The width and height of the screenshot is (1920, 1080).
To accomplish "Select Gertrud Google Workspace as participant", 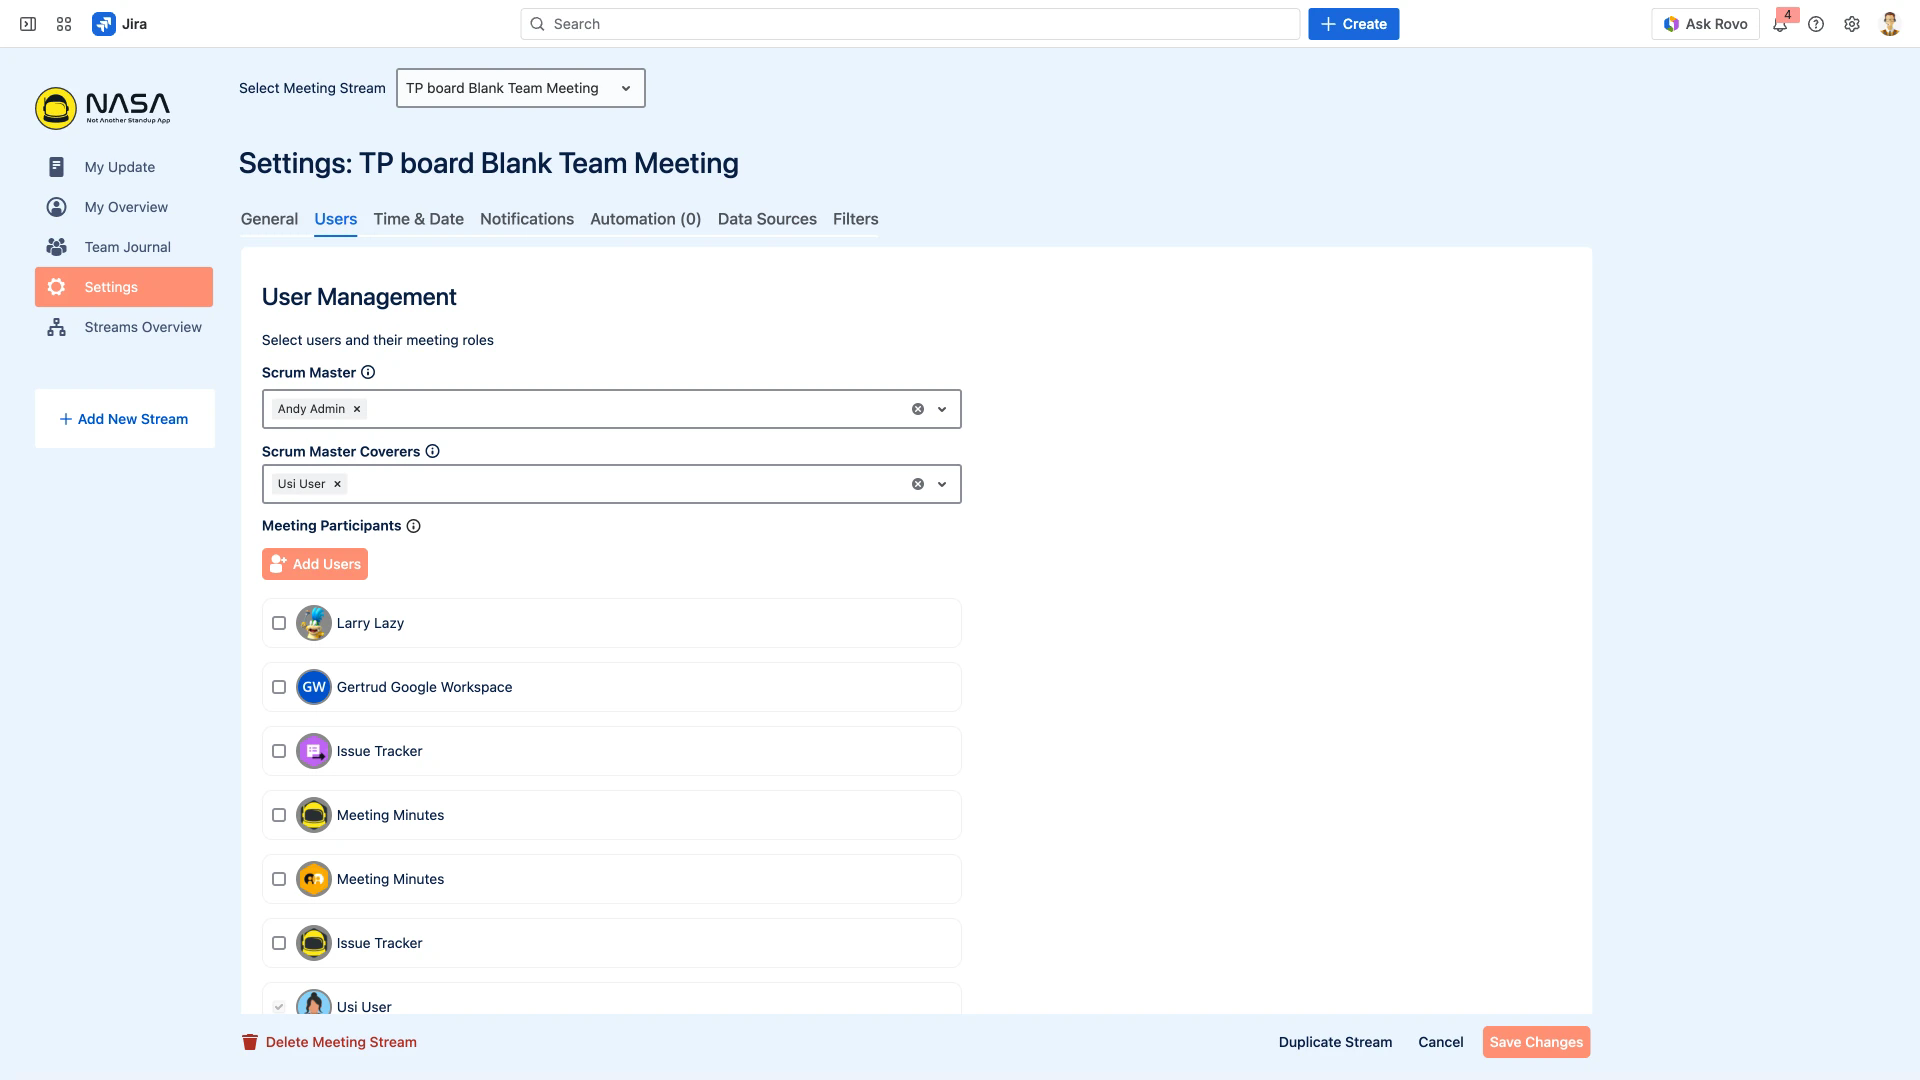I will 279,687.
